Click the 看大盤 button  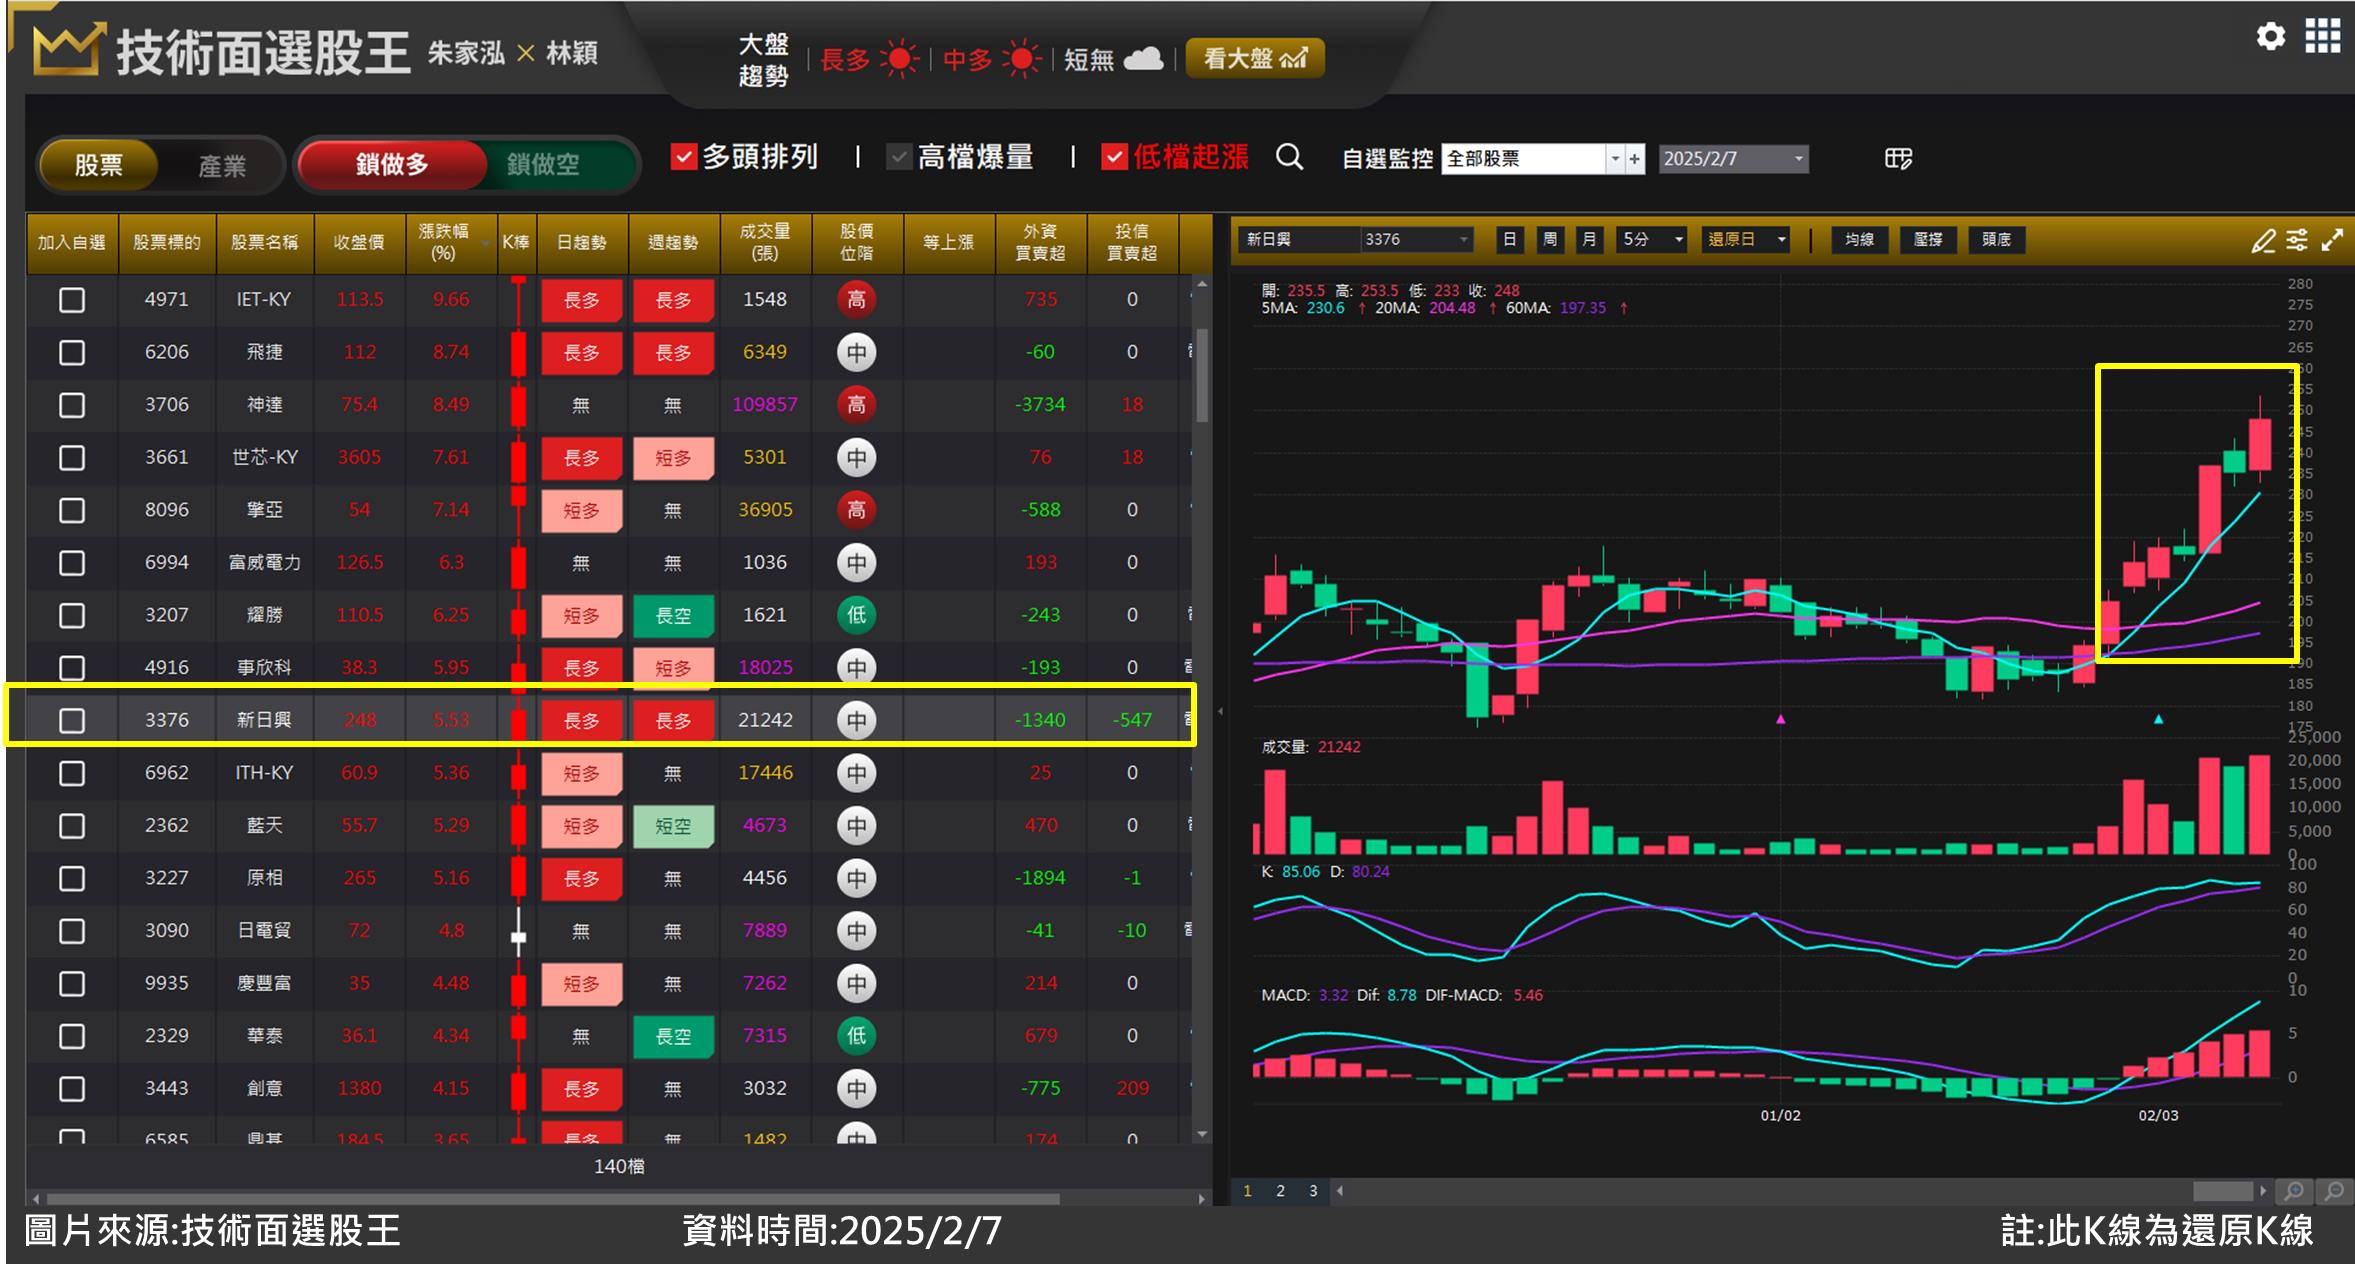click(1255, 58)
